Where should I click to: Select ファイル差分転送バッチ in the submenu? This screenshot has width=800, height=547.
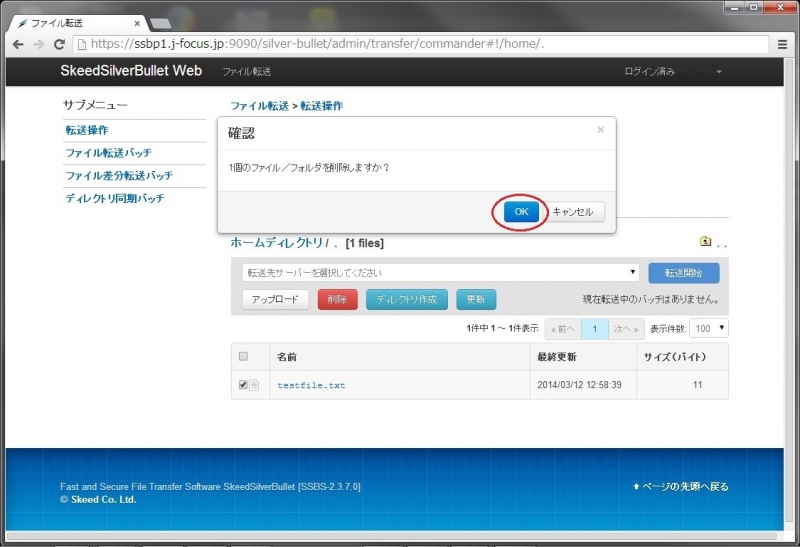pos(119,176)
